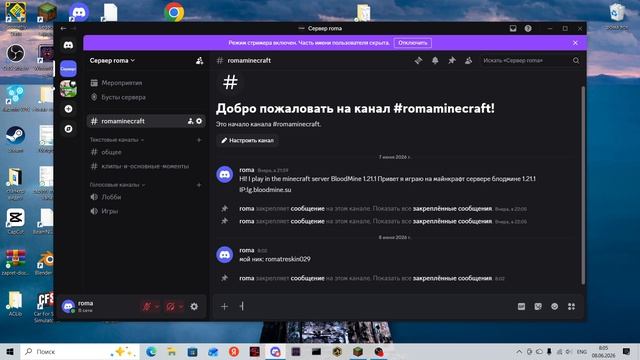The height and width of the screenshot is (360, 640).
Task: Select the romaminecraft channel
Action: click(146, 121)
